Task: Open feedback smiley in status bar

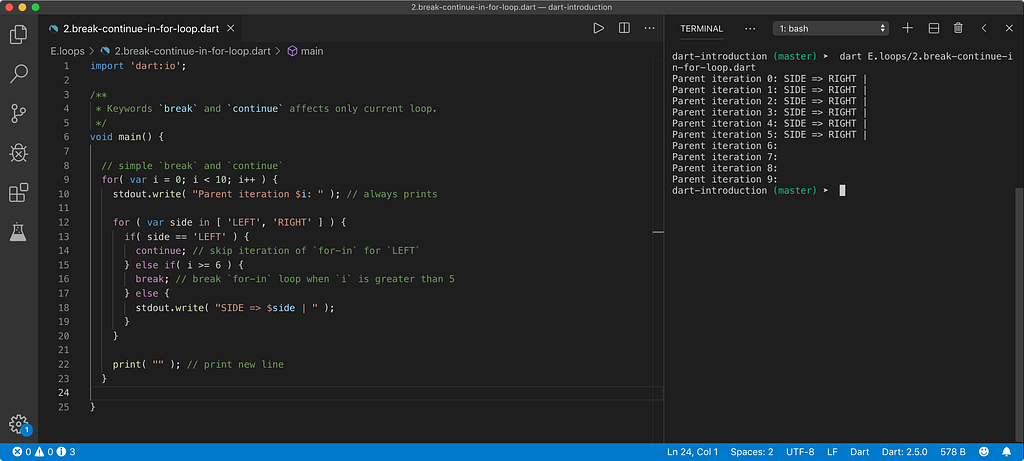Action: click(984, 452)
